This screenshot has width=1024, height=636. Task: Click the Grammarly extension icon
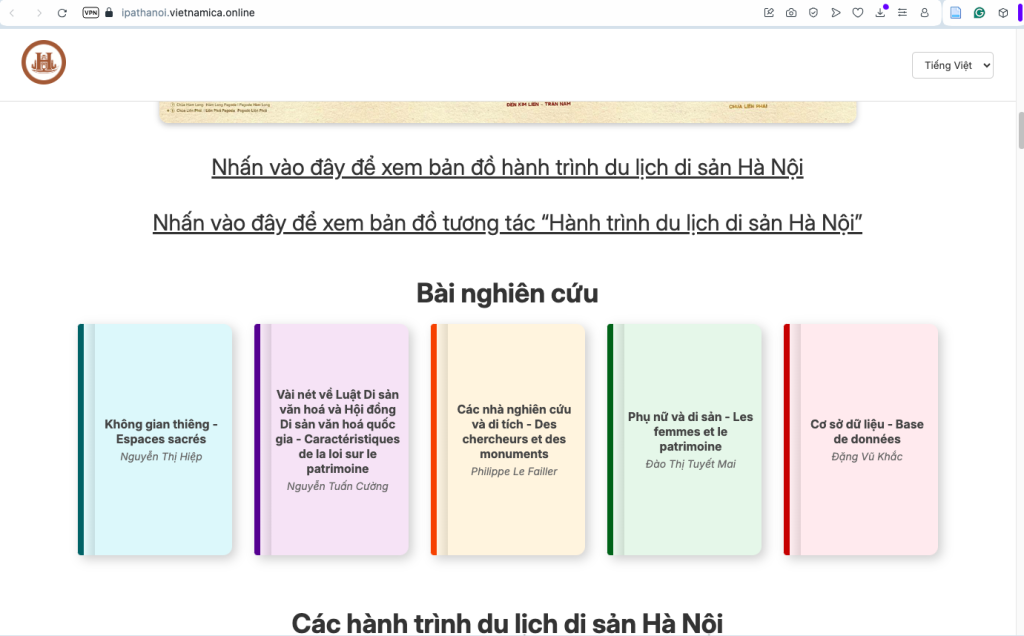979,13
